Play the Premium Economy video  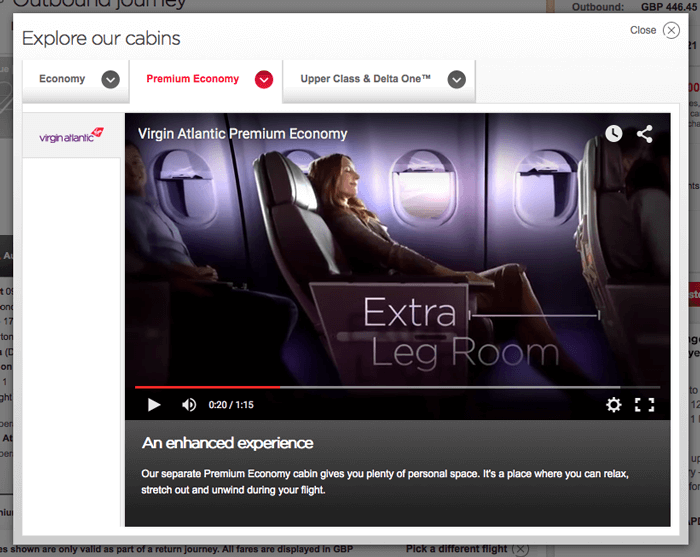tap(154, 404)
